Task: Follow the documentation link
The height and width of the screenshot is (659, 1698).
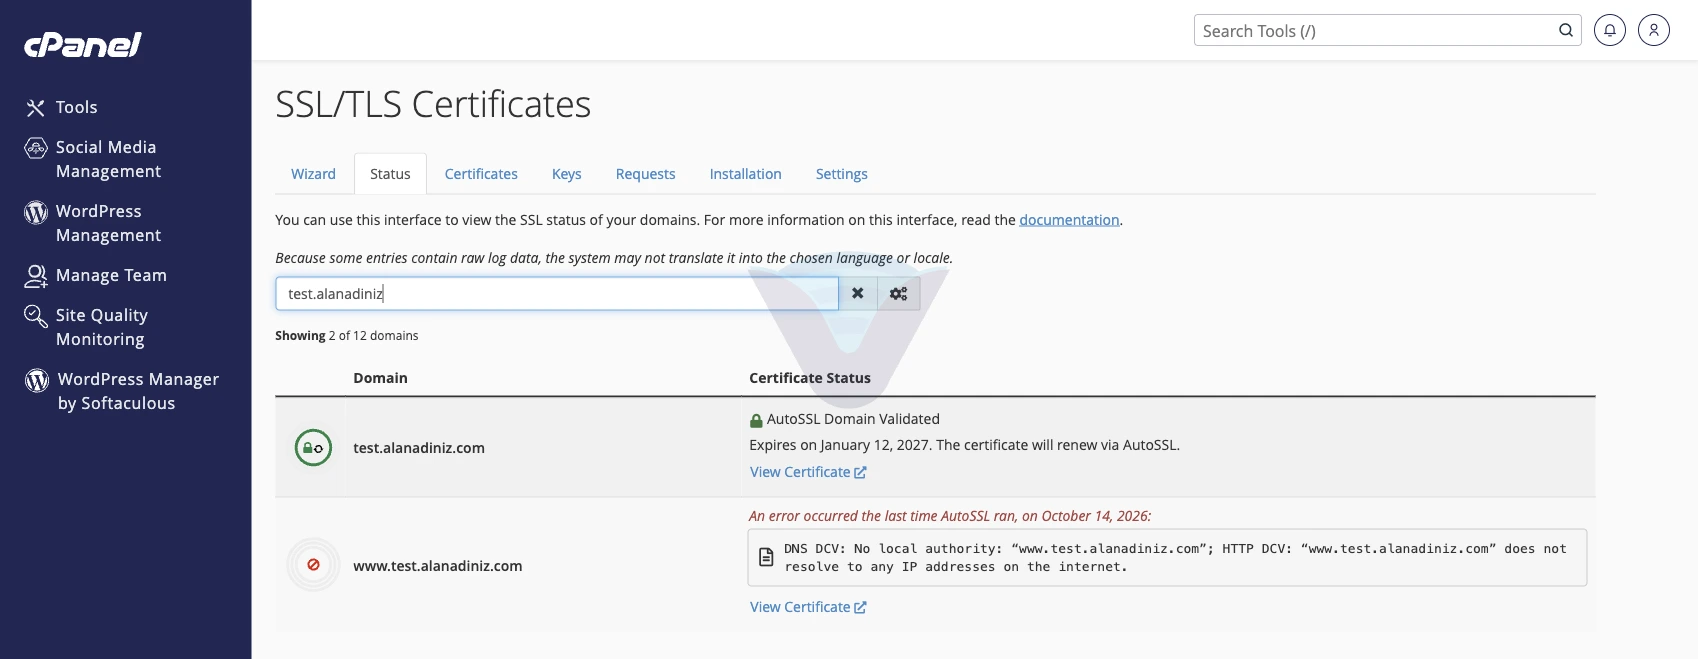Action: (1069, 220)
